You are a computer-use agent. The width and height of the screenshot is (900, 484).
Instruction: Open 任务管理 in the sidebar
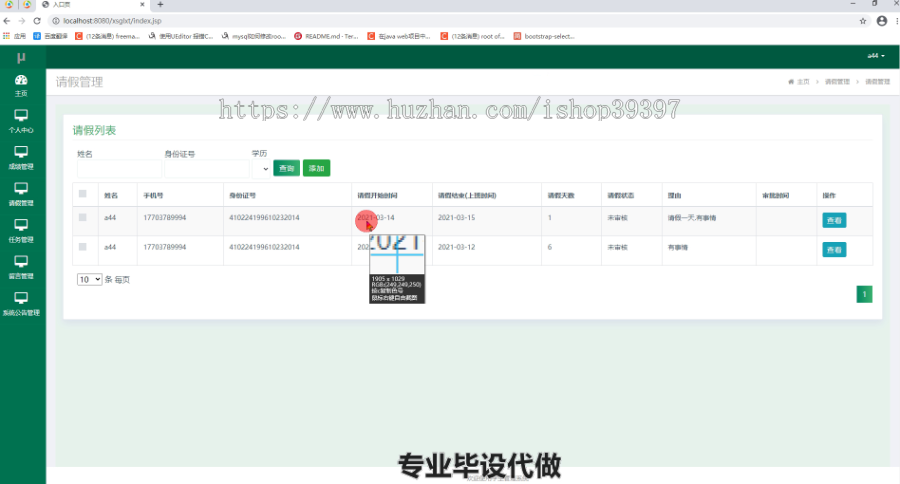pos(21,231)
